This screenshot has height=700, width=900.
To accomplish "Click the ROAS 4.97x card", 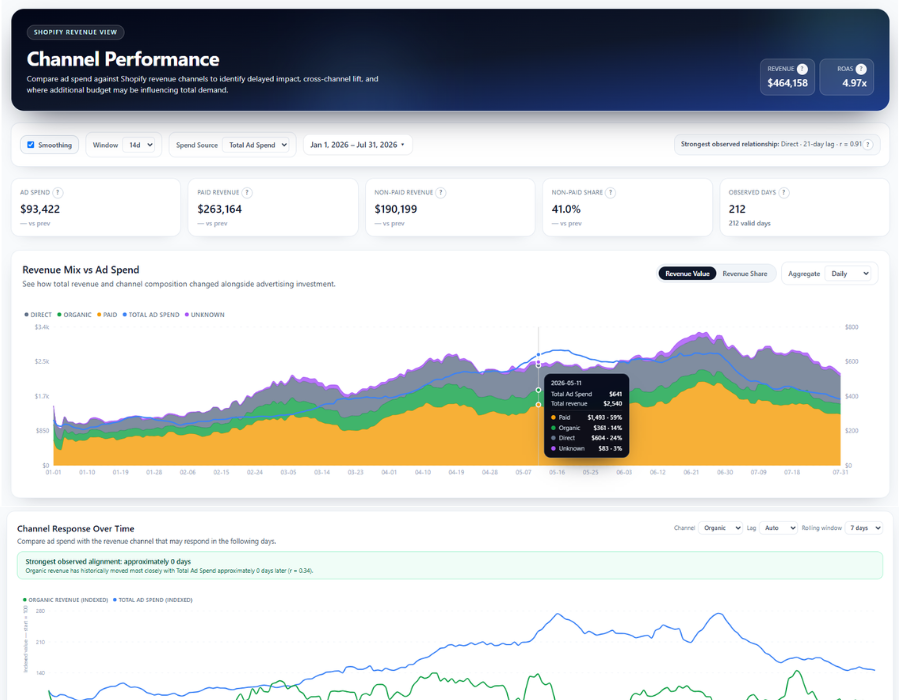I will click(847, 77).
